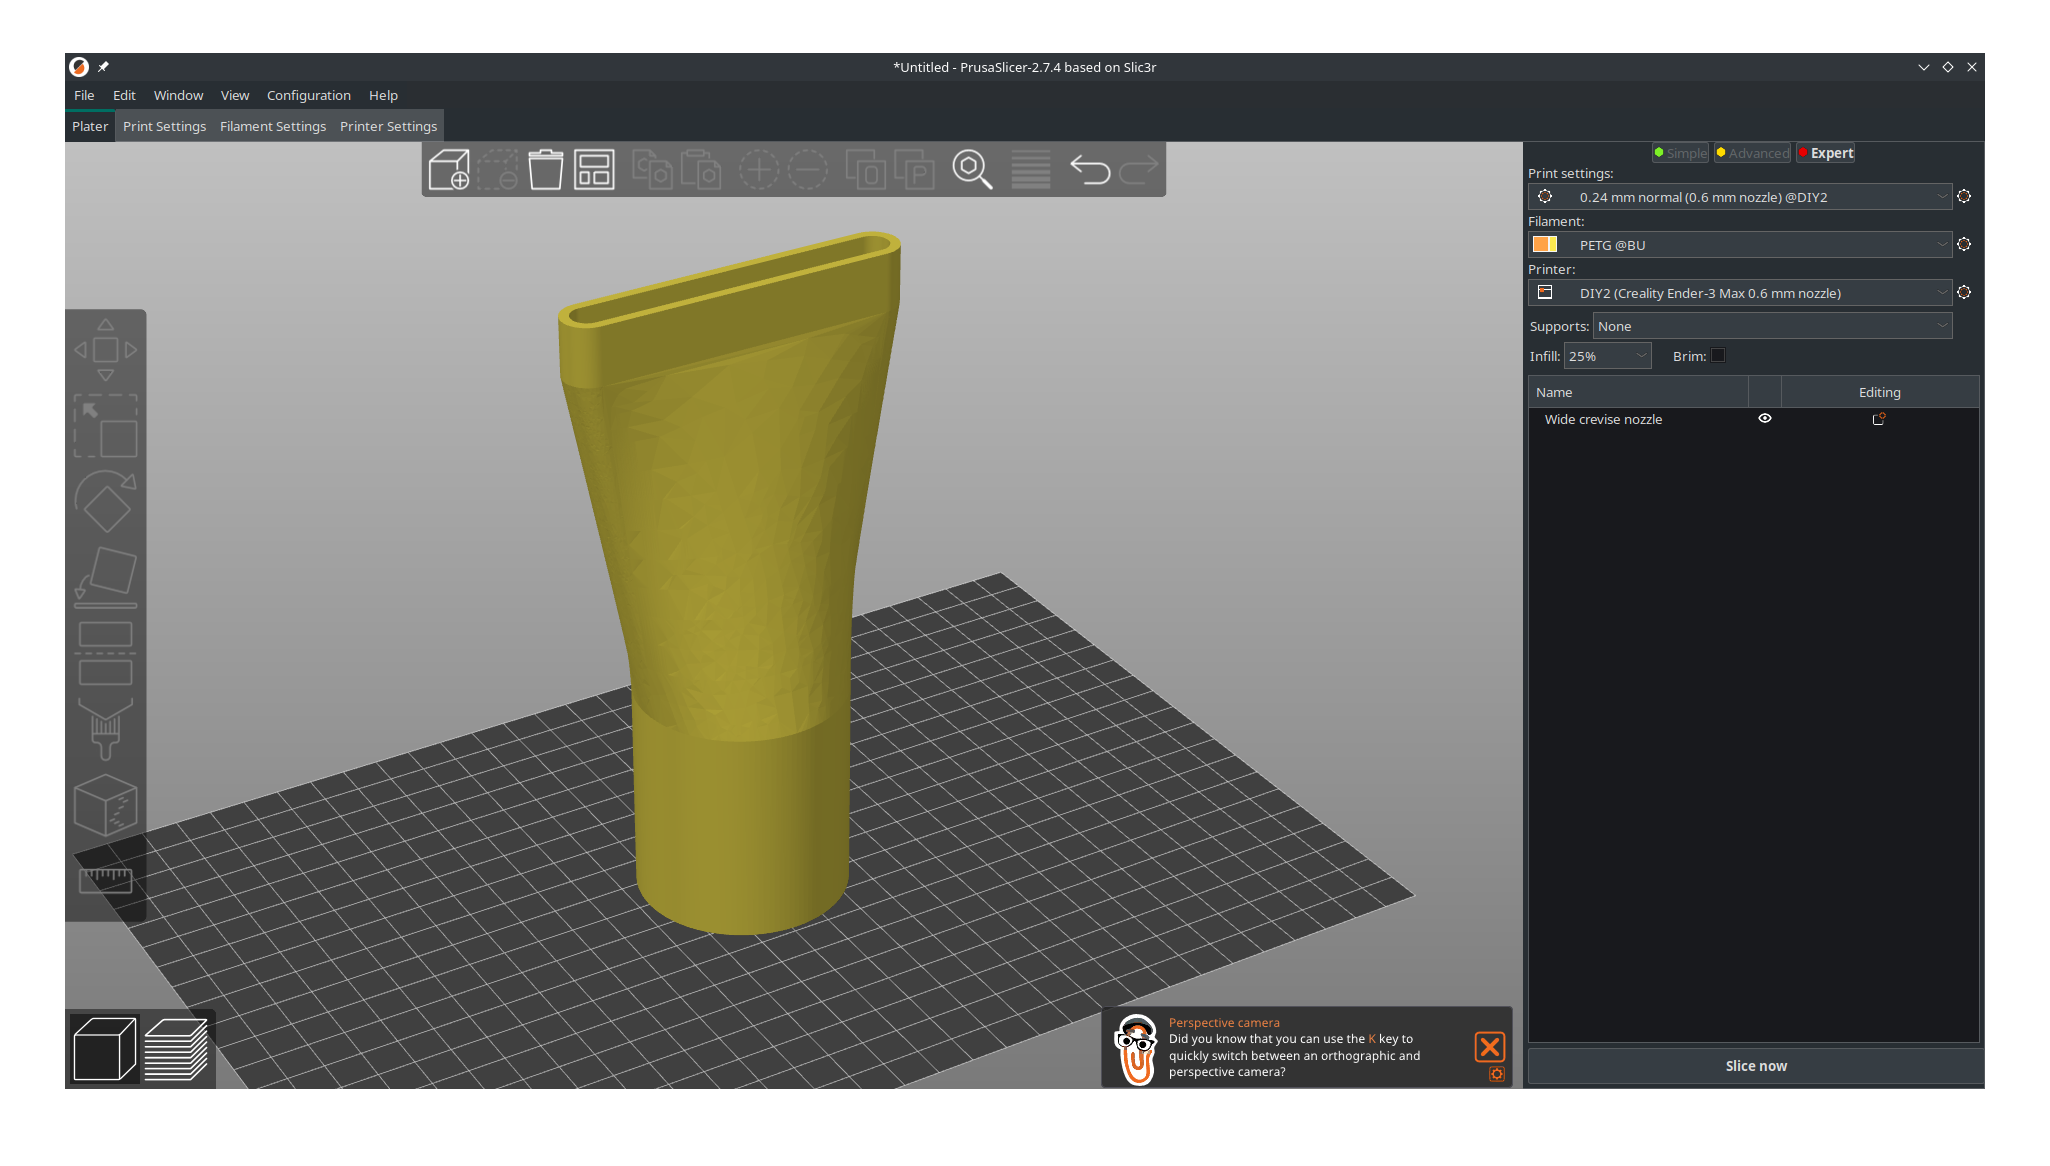Click the Delete all trash icon
Image resolution: width=2050 pixels, height=1166 pixels.
coord(545,169)
